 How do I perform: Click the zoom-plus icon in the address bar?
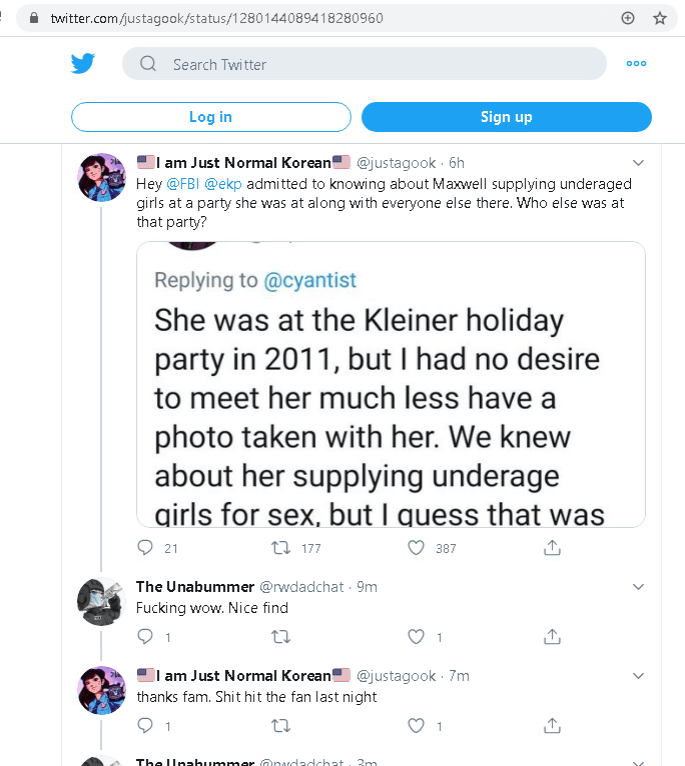628,18
